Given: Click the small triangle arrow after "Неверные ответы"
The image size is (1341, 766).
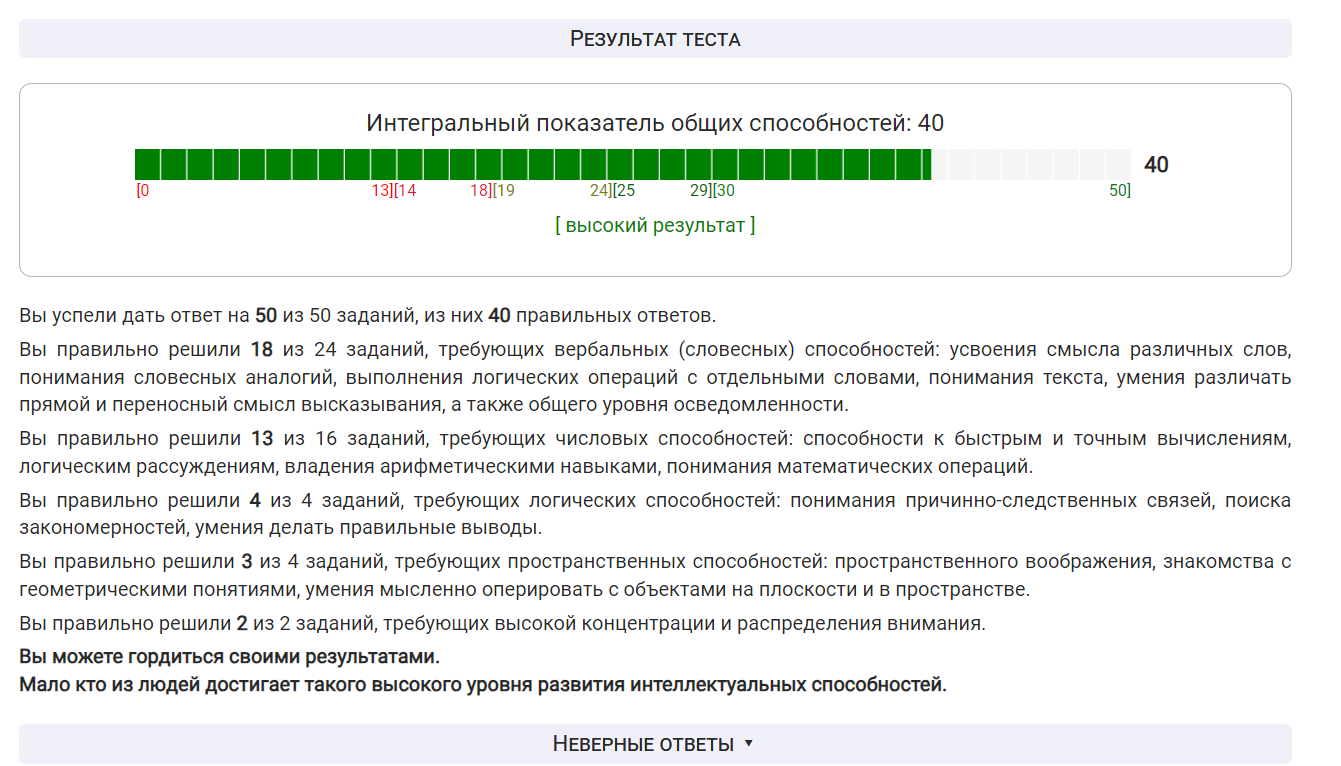Looking at the screenshot, I should [749, 744].
